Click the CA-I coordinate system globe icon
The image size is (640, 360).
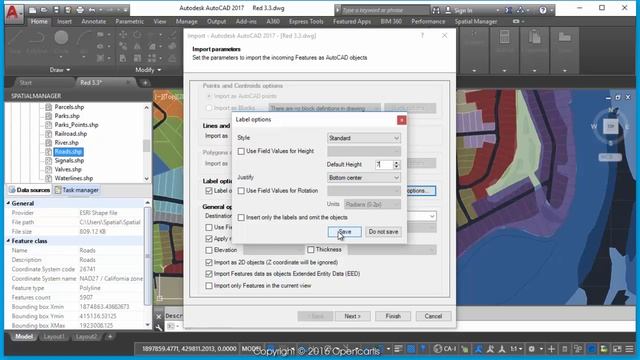click(438, 349)
